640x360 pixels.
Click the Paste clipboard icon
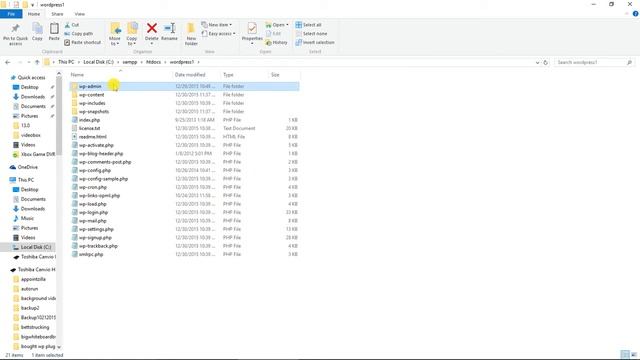point(54,32)
